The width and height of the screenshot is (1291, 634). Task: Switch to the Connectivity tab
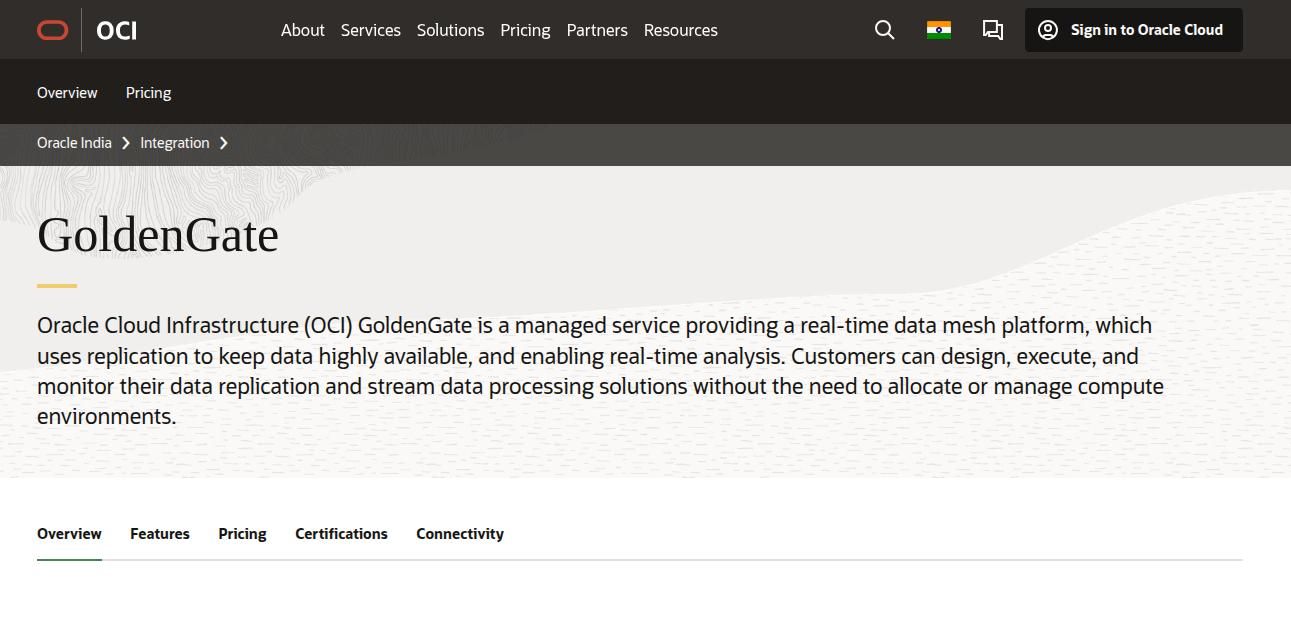click(460, 534)
